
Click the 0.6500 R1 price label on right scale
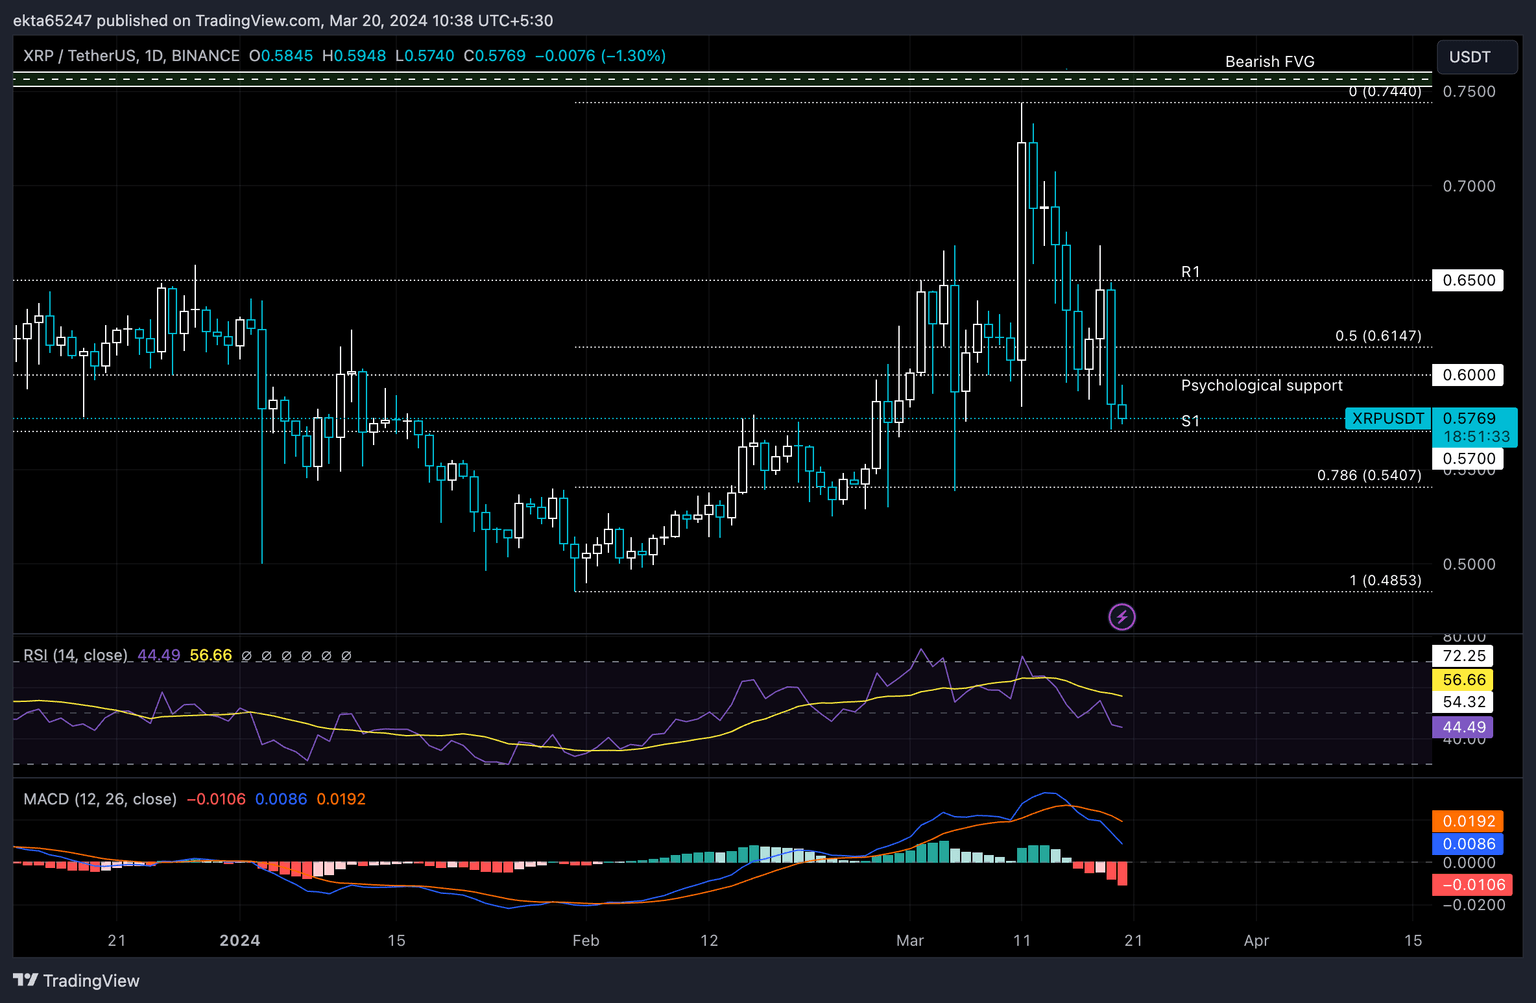point(1467,280)
